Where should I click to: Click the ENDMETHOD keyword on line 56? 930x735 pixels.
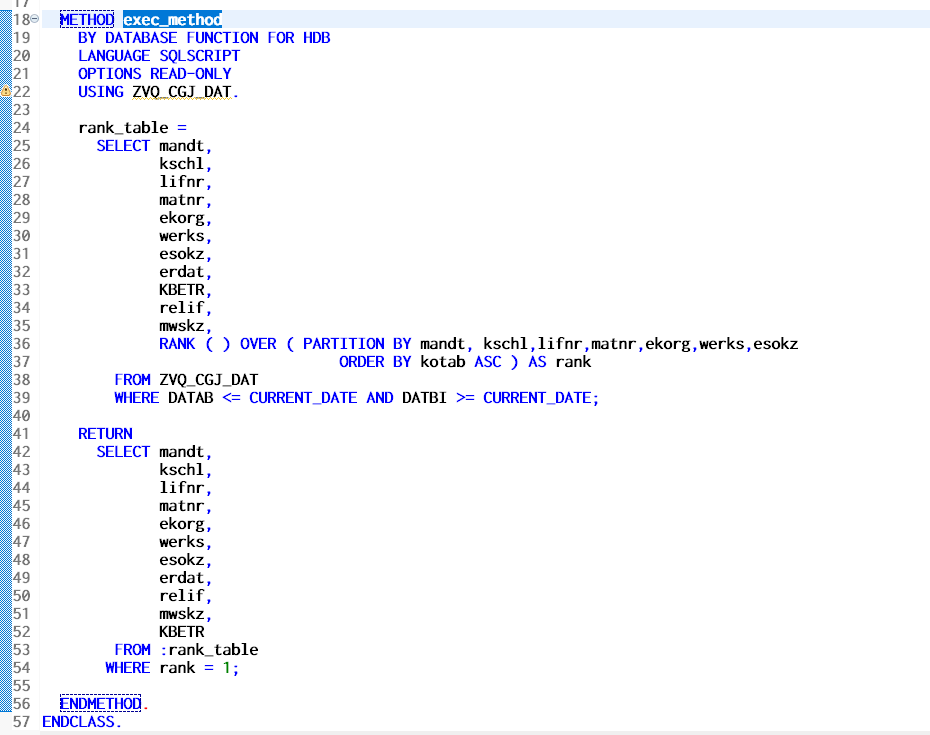[99, 703]
